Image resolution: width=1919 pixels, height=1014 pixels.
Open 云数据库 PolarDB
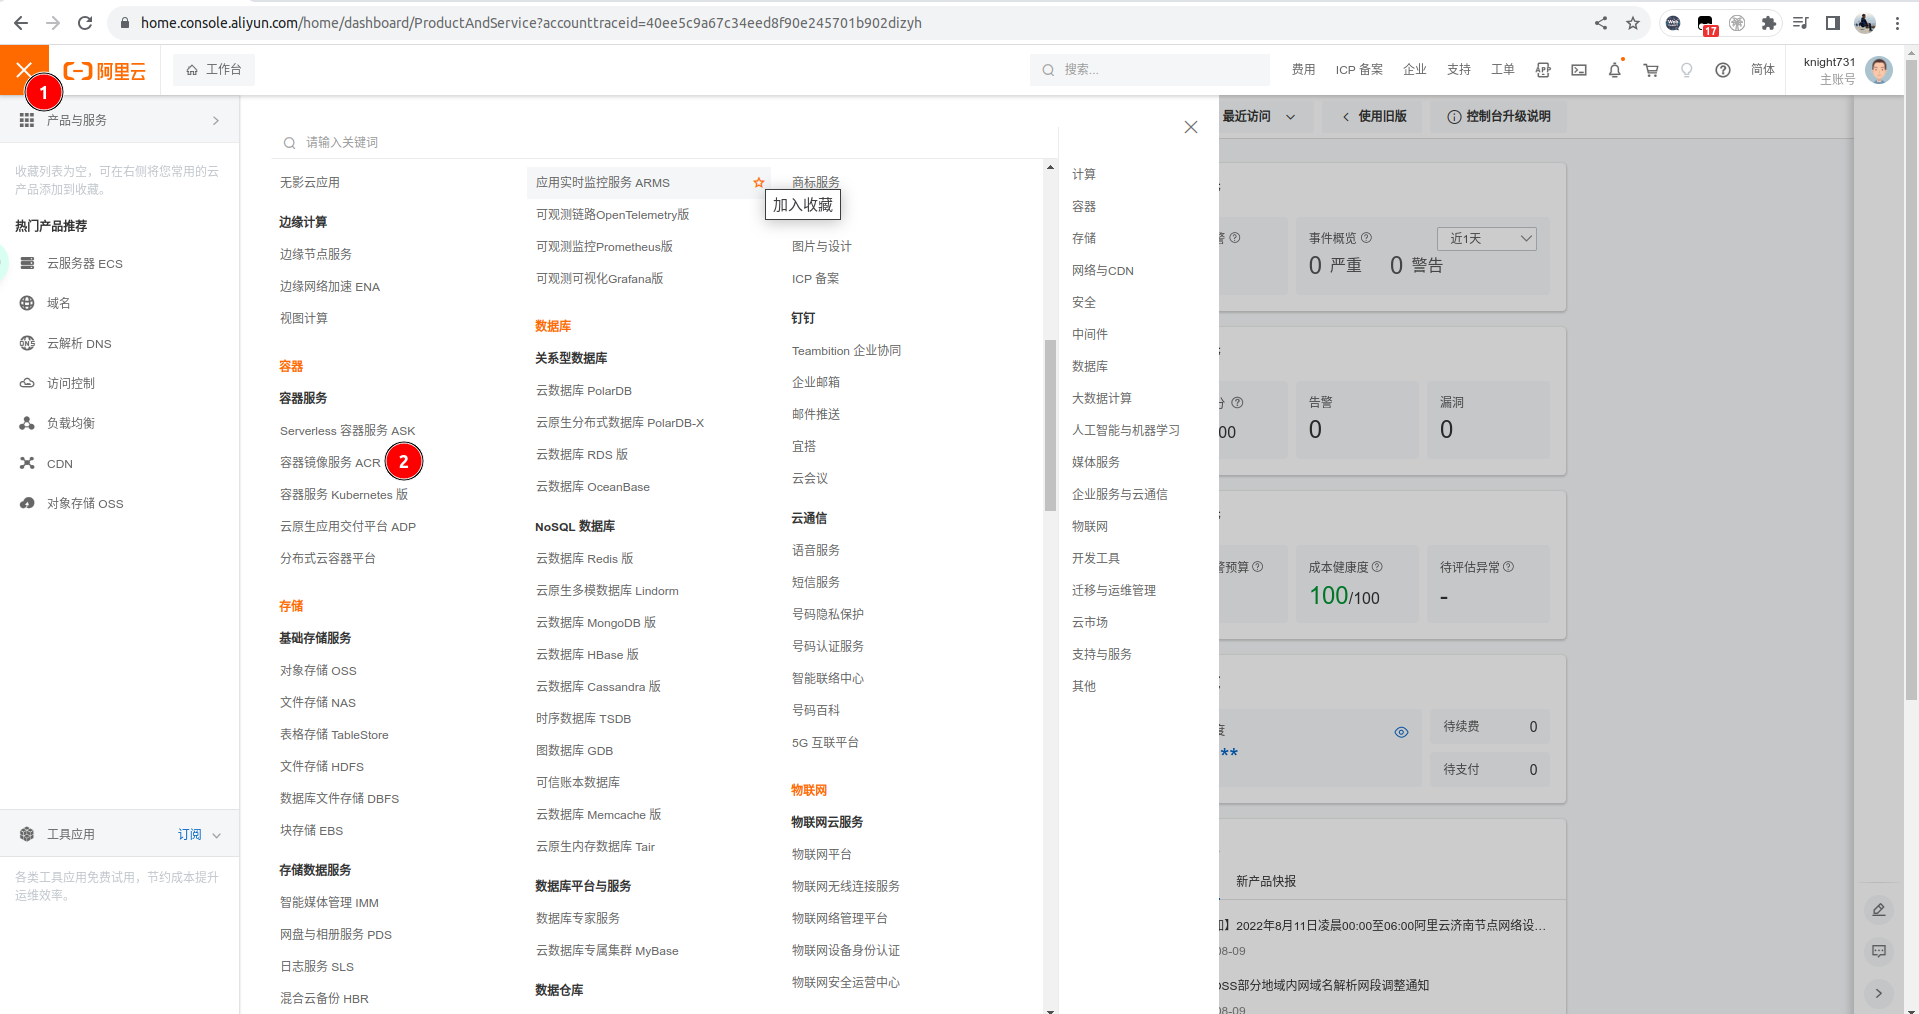tap(584, 391)
